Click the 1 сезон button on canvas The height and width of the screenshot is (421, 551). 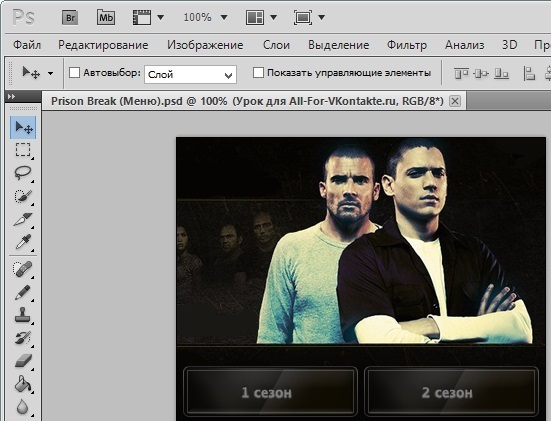coord(270,392)
